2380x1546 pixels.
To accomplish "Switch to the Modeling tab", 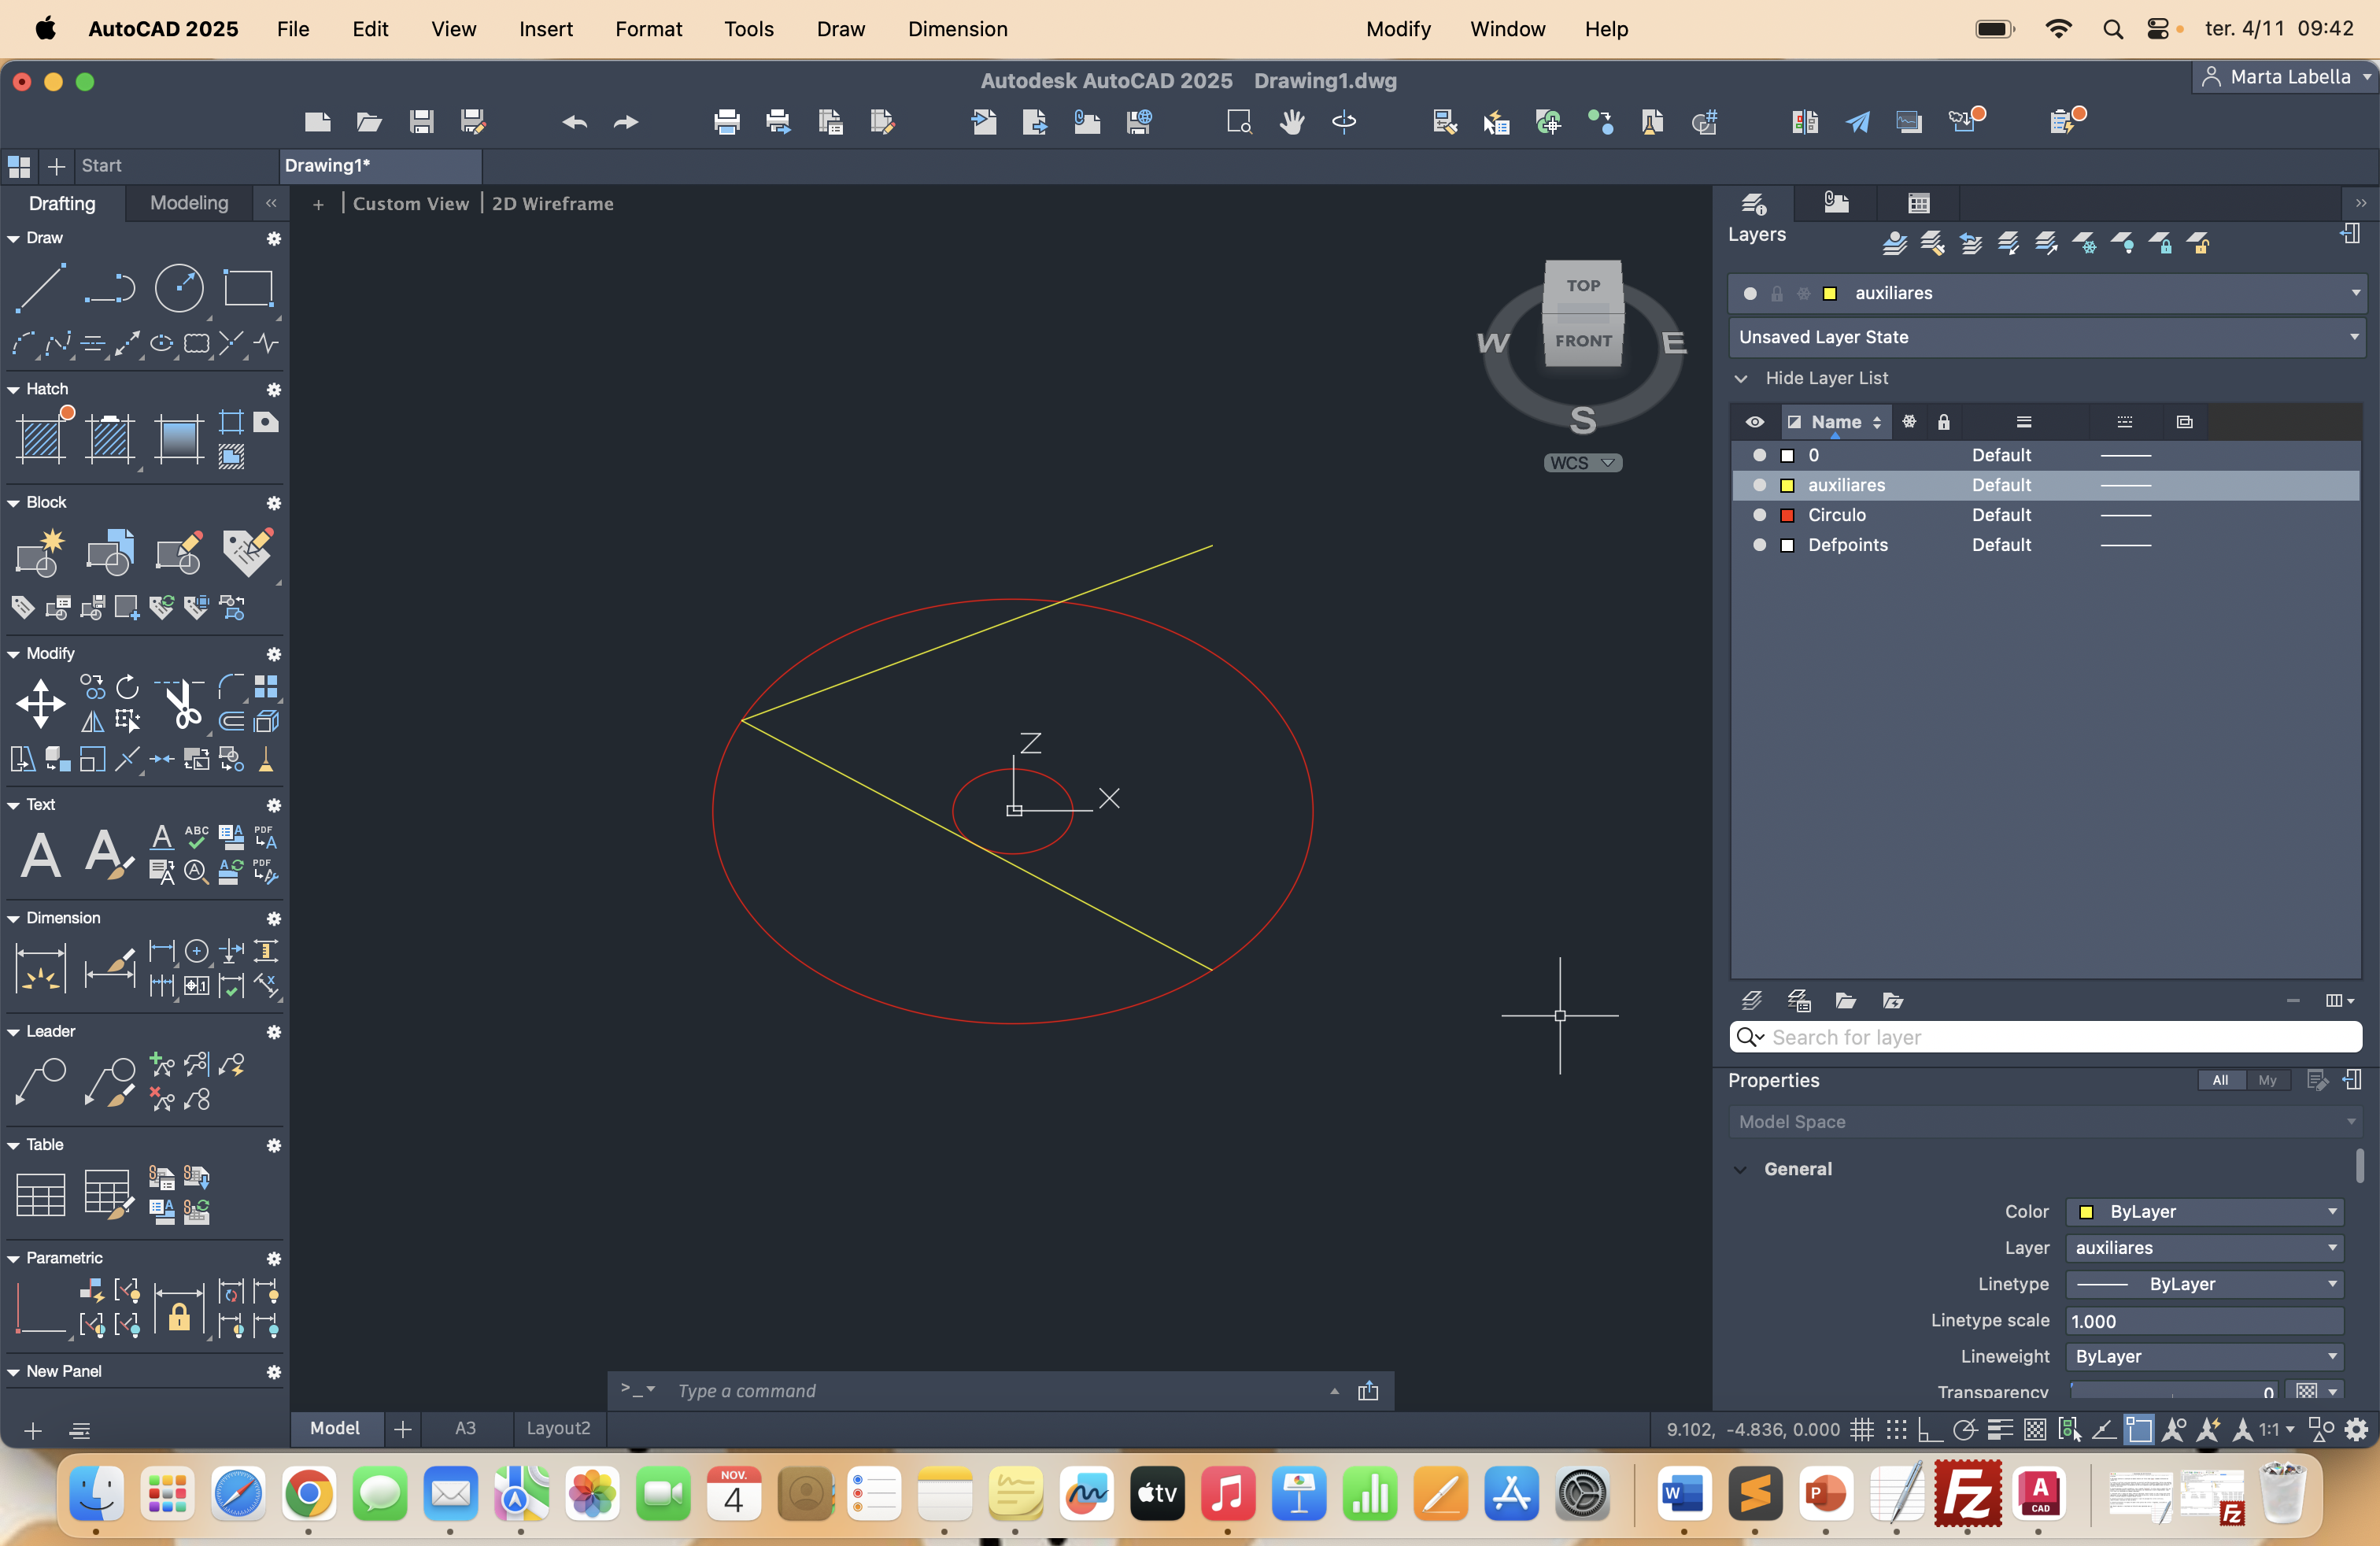I will click(x=189, y=203).
